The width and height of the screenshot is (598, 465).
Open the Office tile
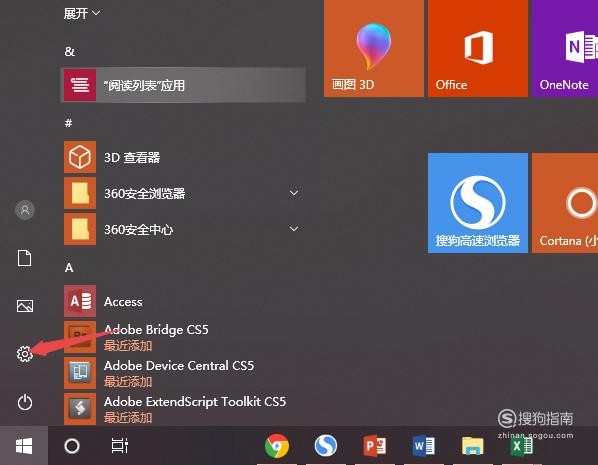coord(478,48)
